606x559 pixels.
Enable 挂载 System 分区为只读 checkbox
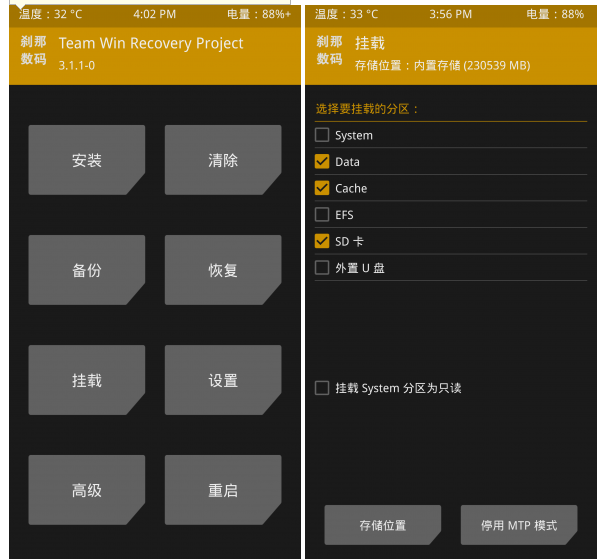(x=322, y=388)
